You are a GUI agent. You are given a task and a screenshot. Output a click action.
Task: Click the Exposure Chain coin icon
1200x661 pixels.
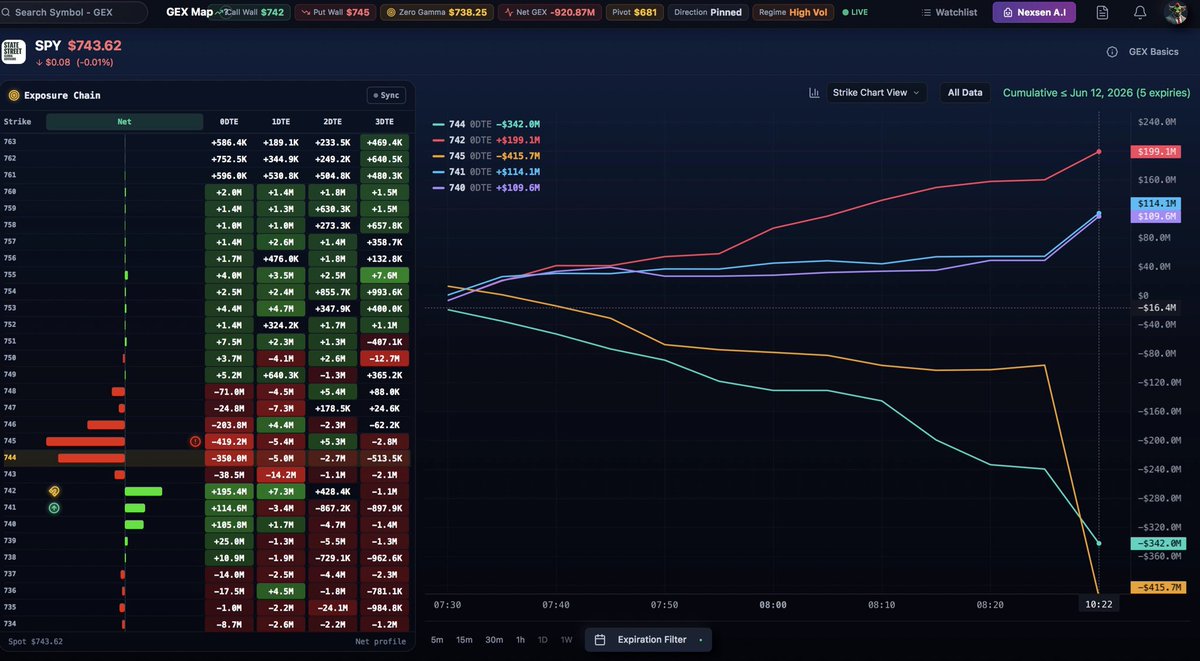[14, 95]
